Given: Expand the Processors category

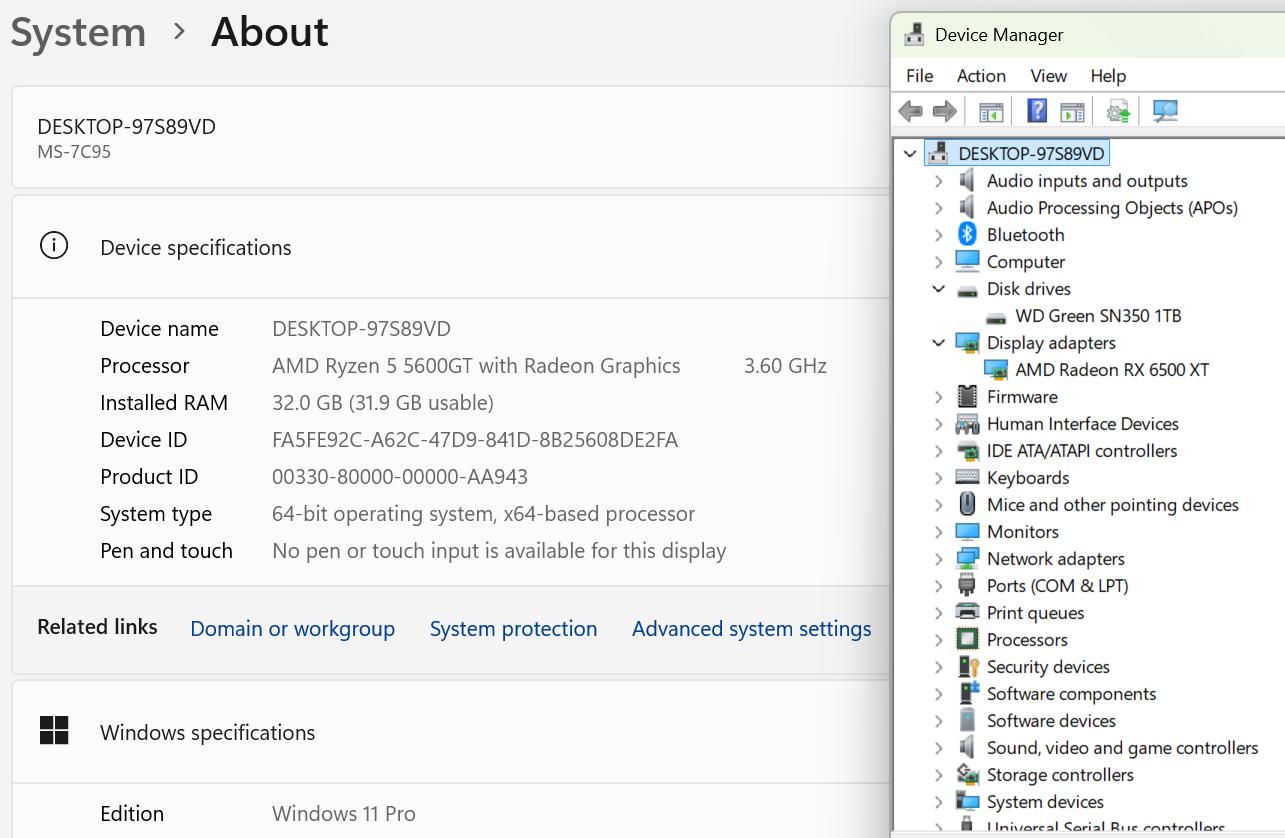Looking at the screenshot, I should tap(938, 640).
